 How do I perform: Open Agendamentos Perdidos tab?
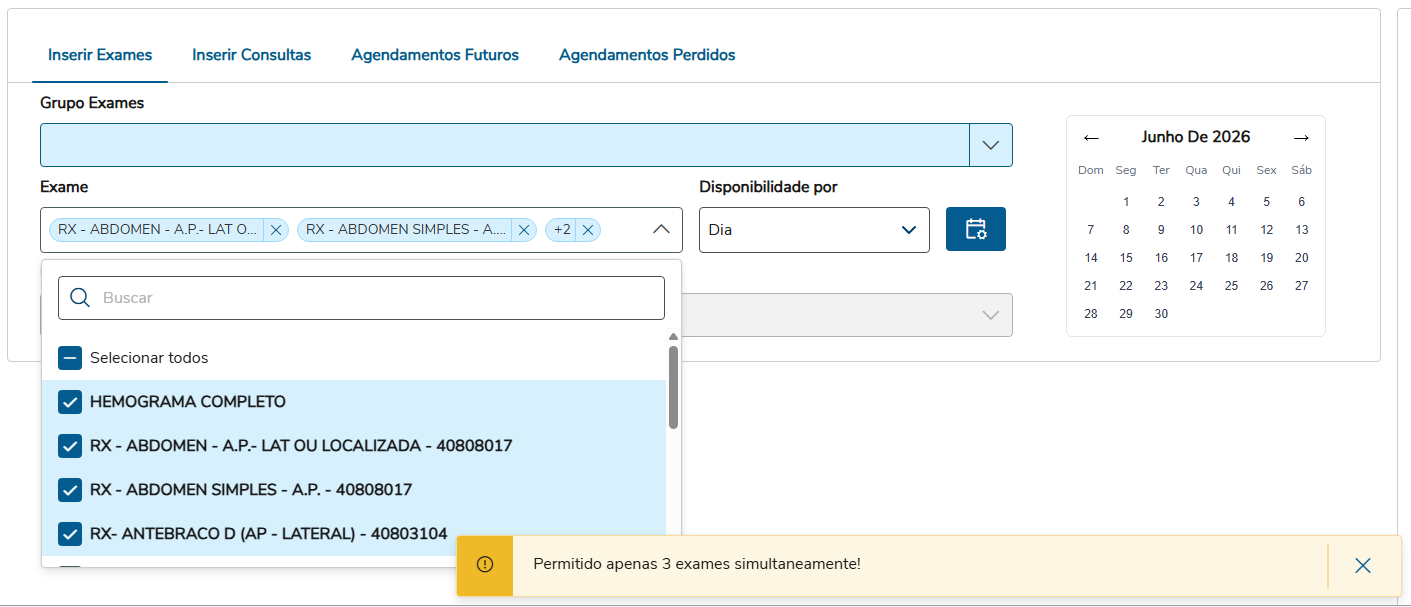(647, 55)
